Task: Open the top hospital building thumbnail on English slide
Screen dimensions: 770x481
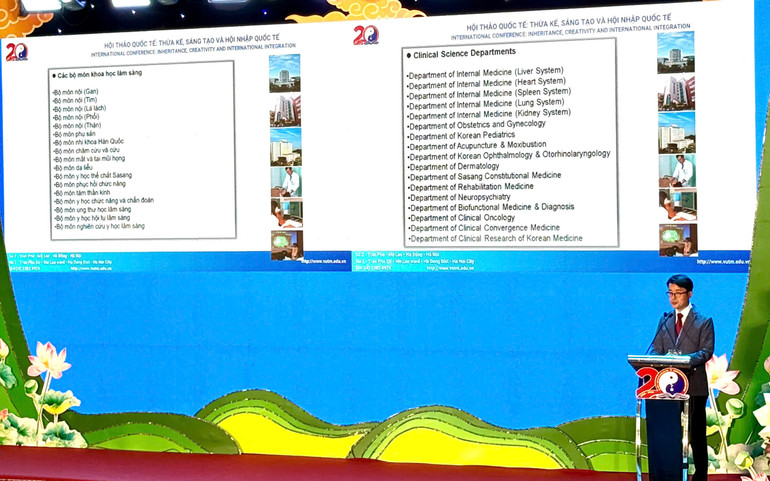Action: [x=676, y=53]
